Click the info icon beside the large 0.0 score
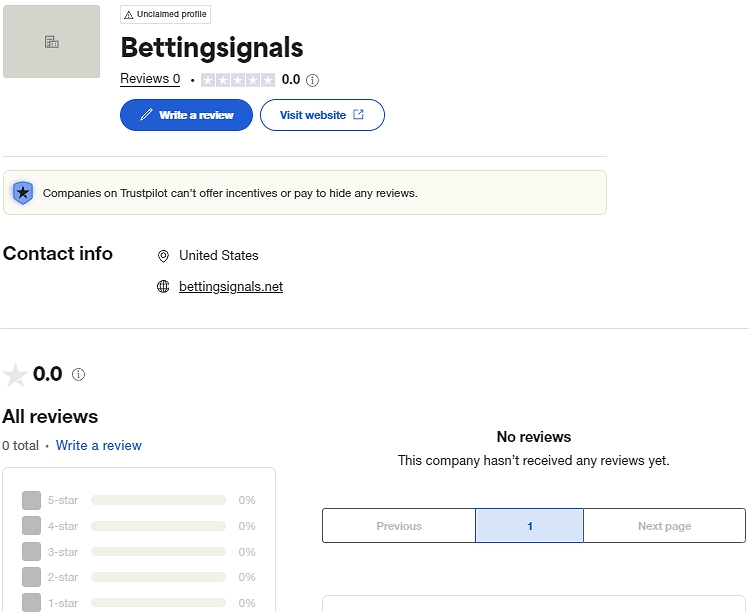Viewport: 749px width, 612px height. (79, 375)
